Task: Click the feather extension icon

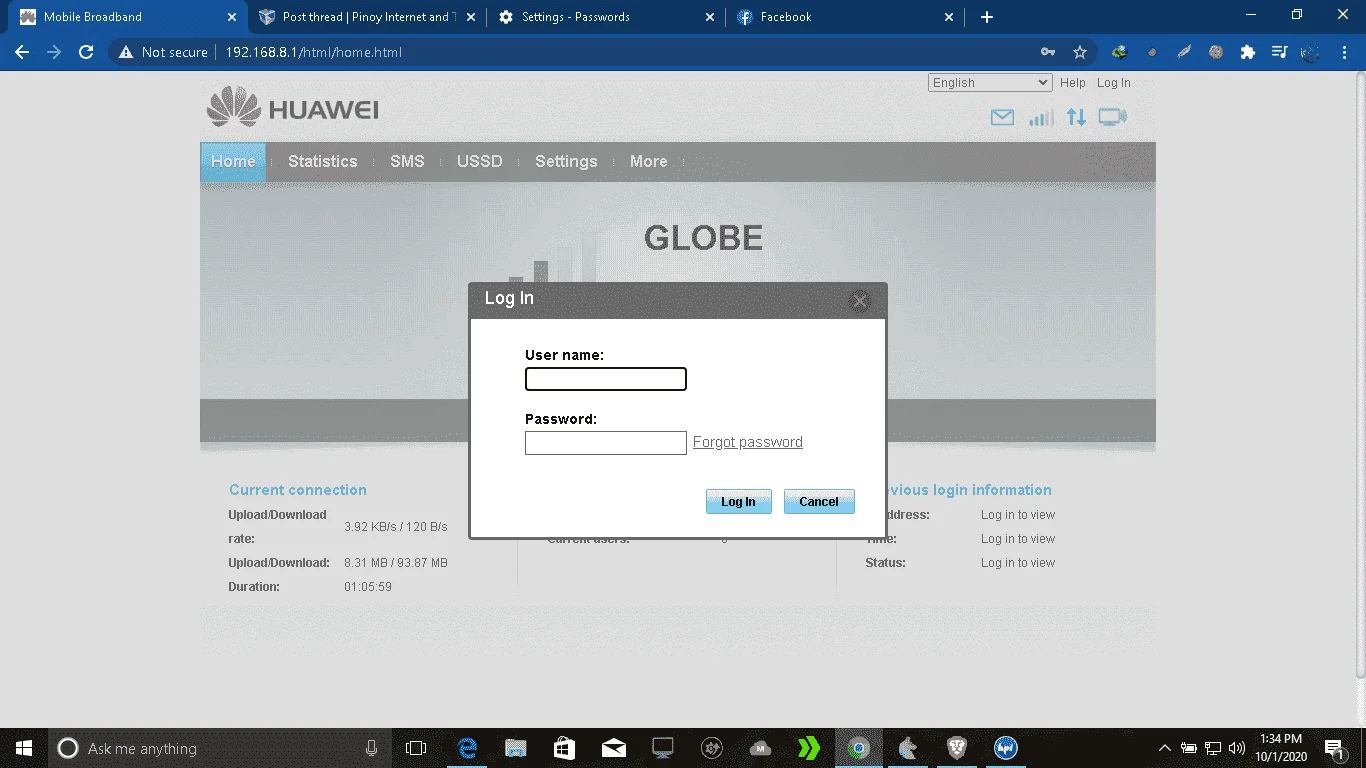Action: [1184, 52]
